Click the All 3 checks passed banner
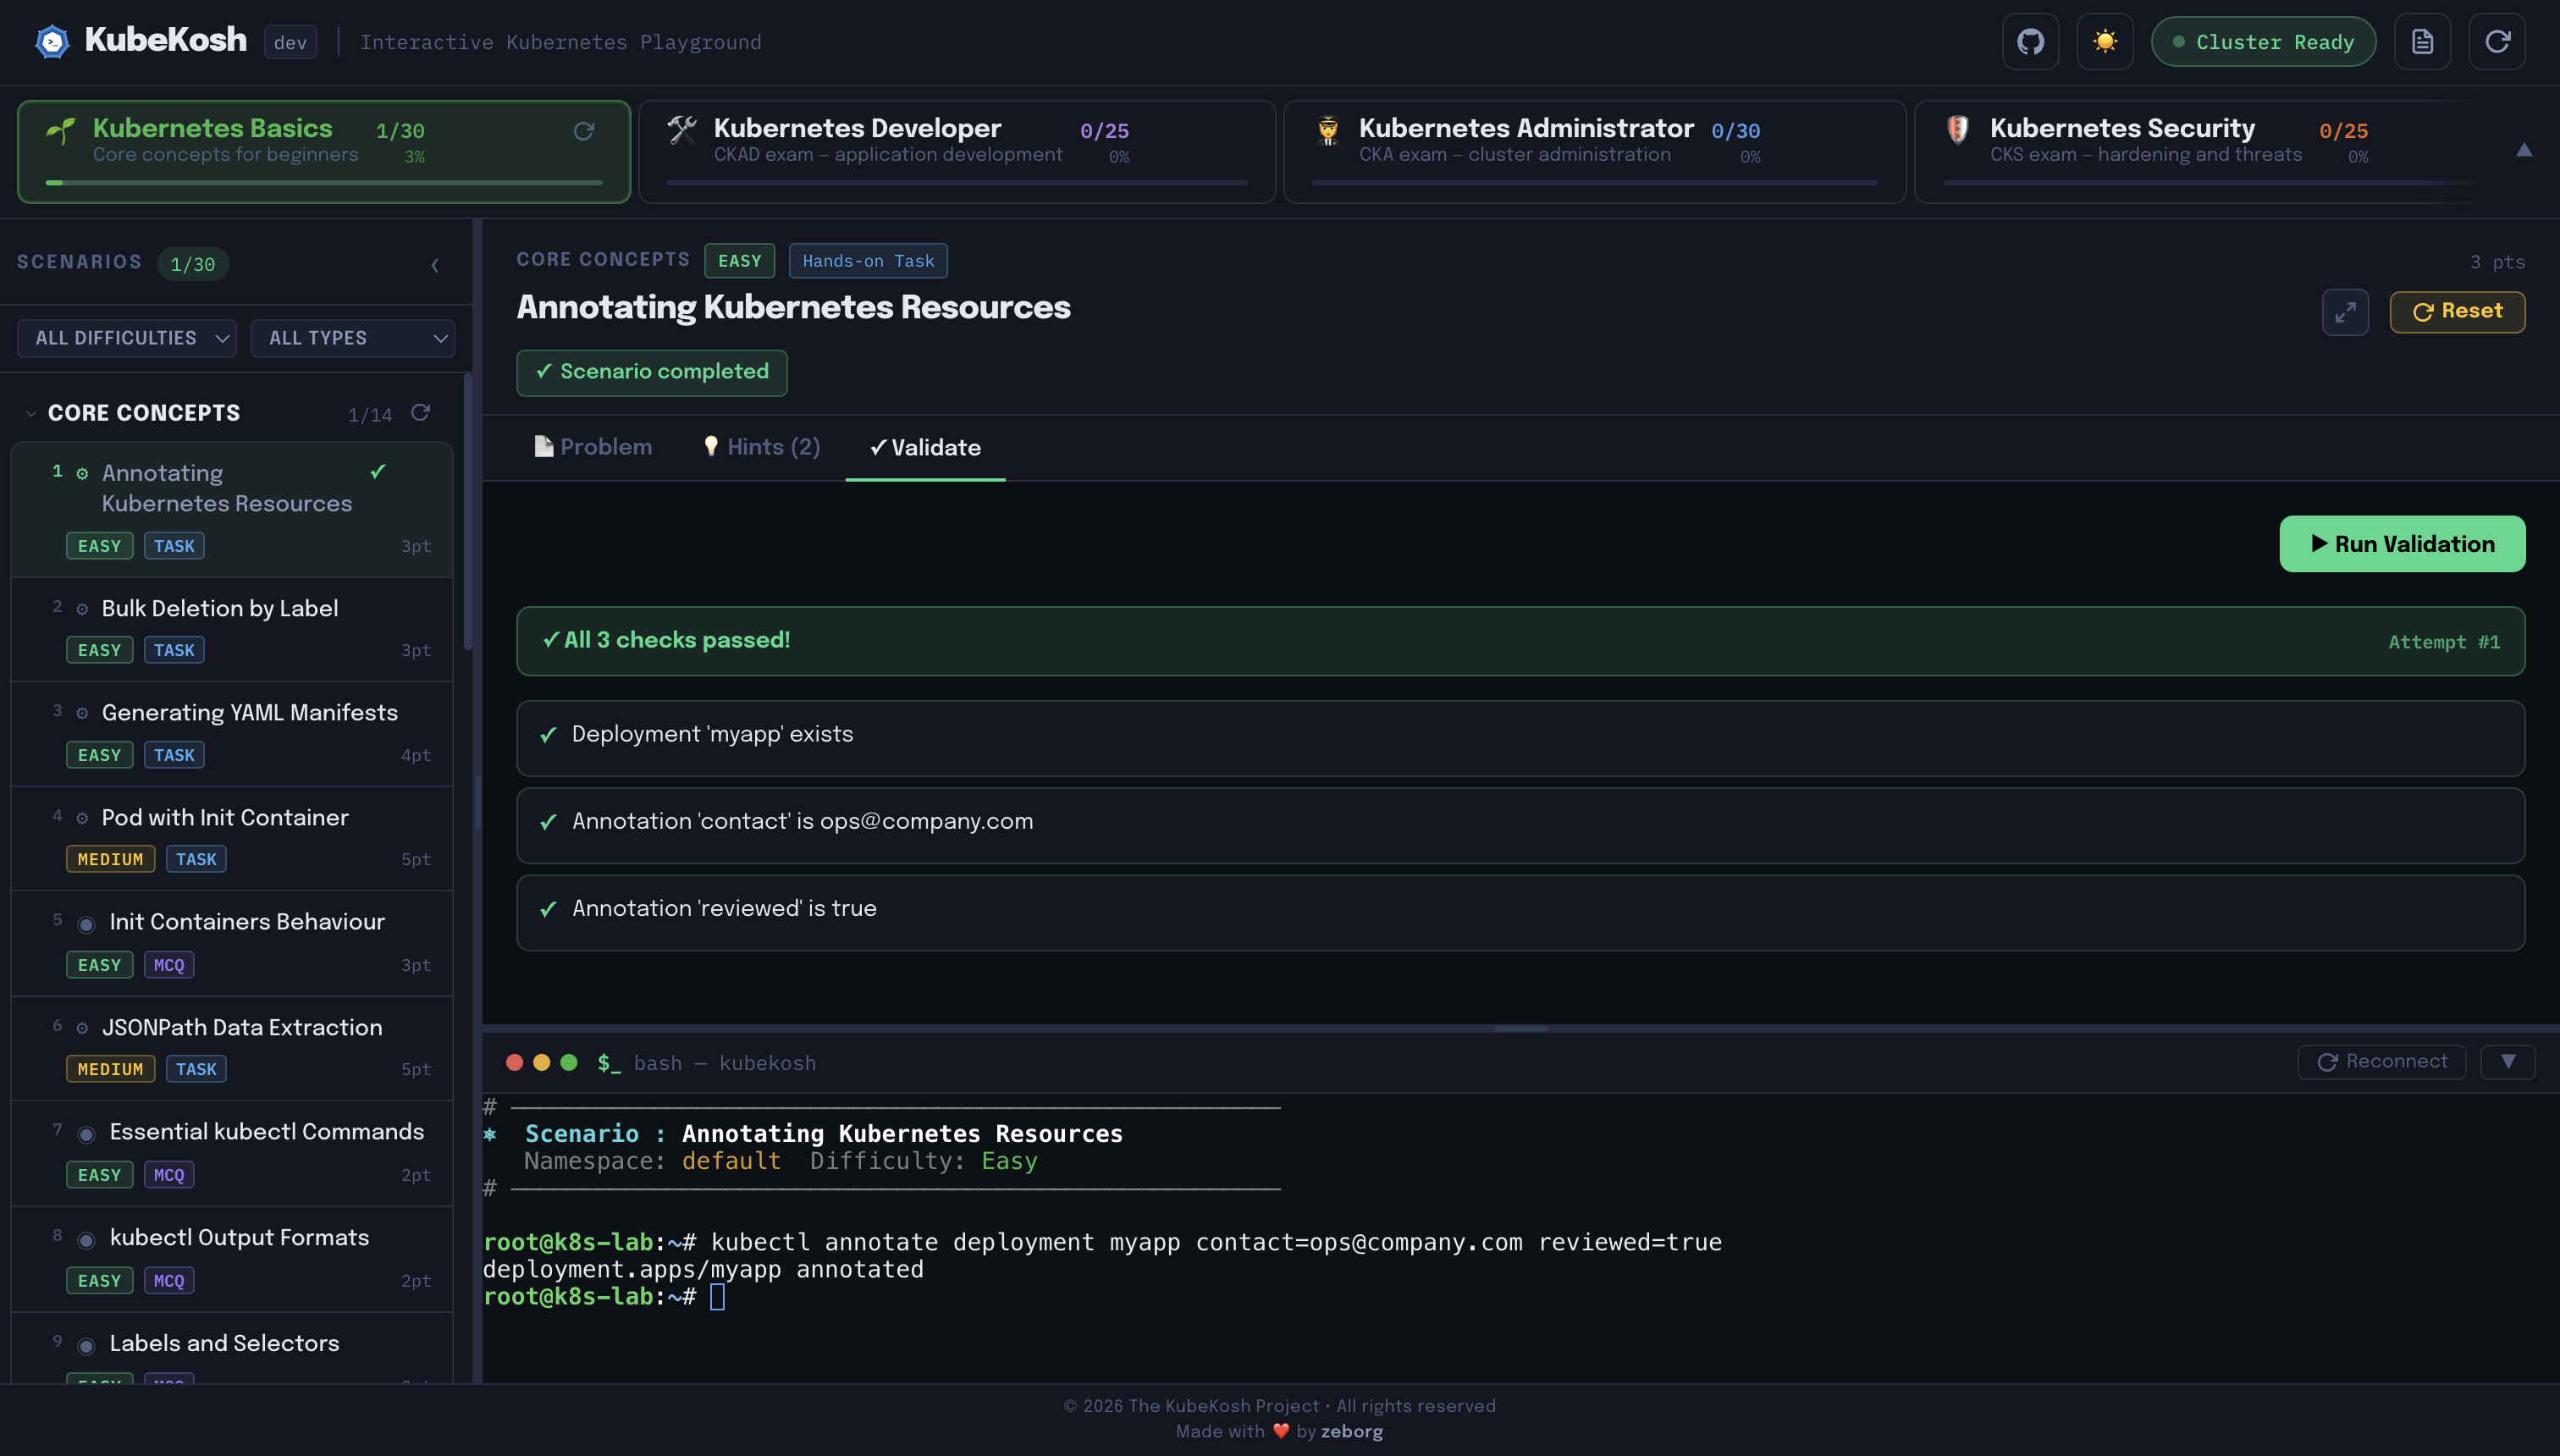Viewport: 2560px width, 1456px height. click(x=1520, y=641)
